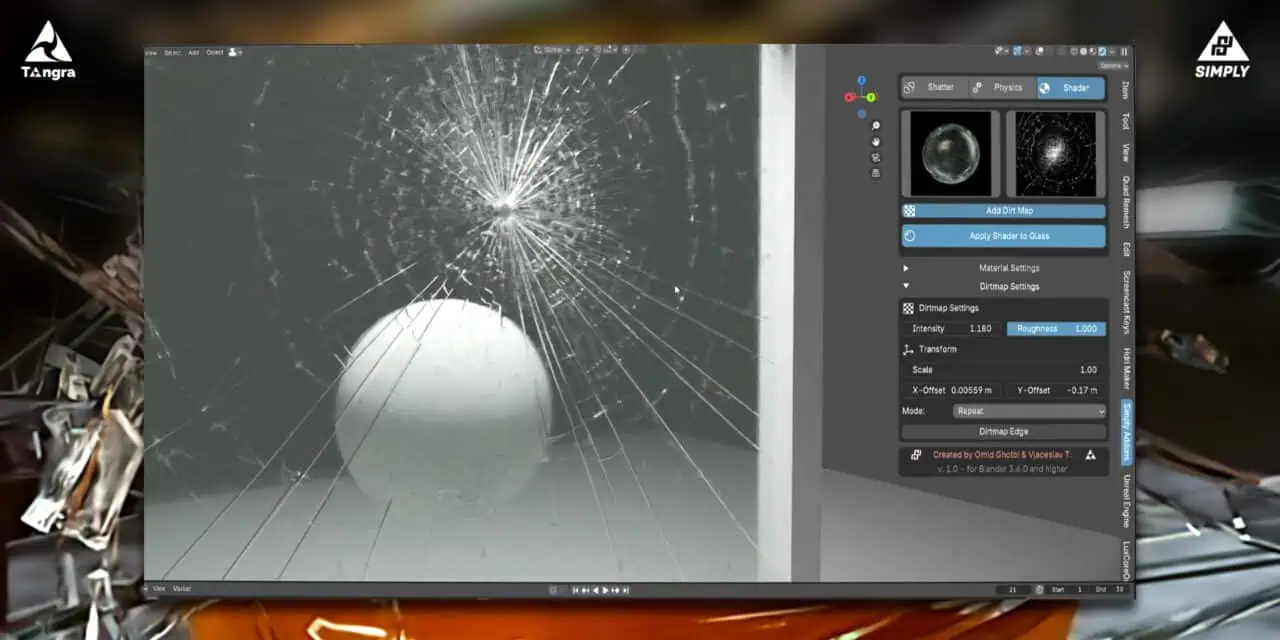This screenshot has width=1280, height=640.
Task: Toggle the X-ray view button
Action: point(1074,51)
